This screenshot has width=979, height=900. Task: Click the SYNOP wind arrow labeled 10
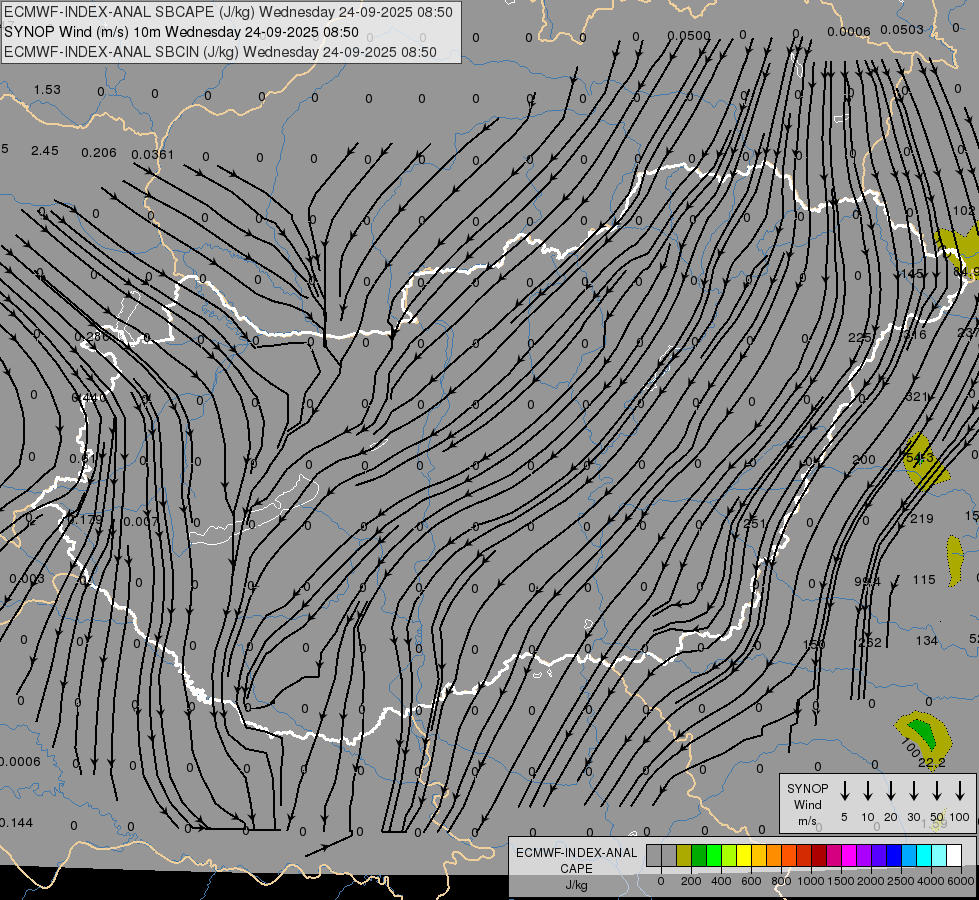coord(867,790)
